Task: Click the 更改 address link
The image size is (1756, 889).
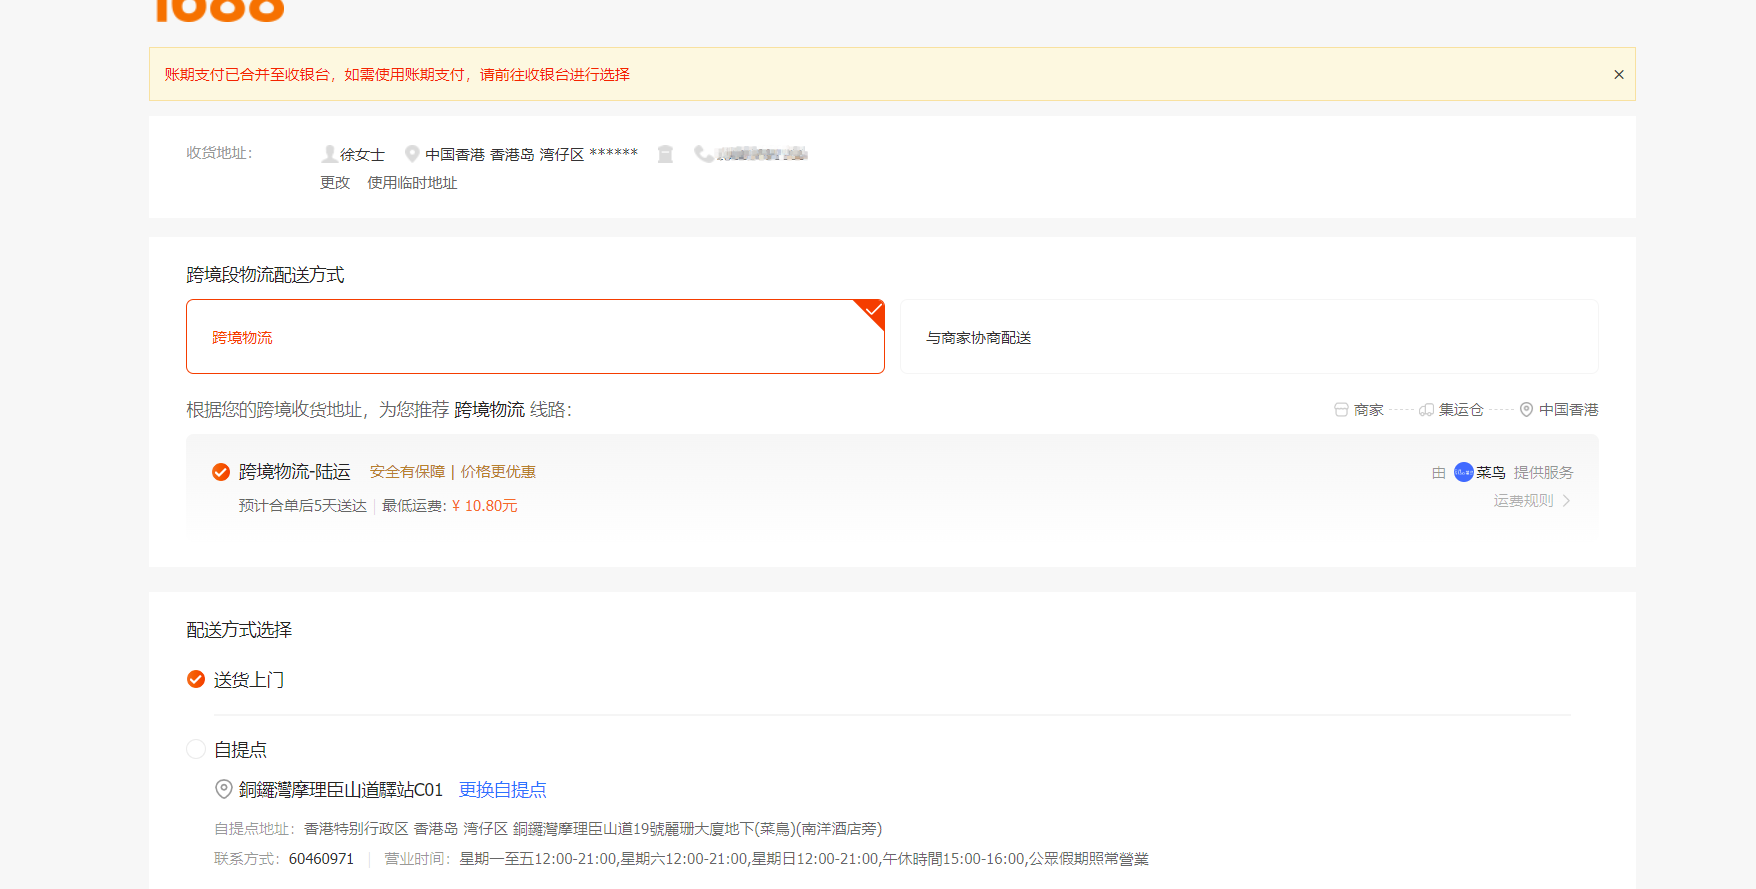Action: tap(335, 183)
